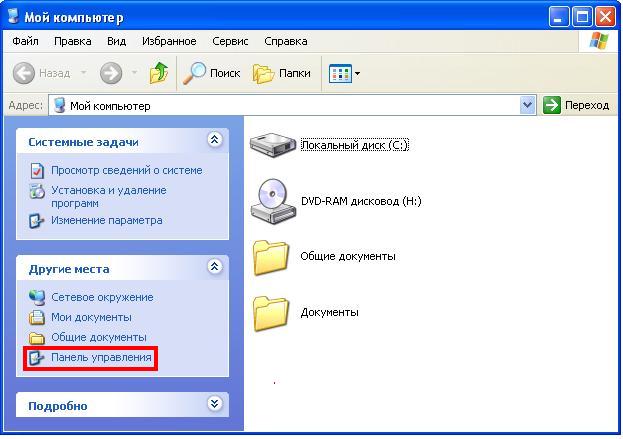Click the Back arrow button
This screenshot has width=623, height=439.
(24, 73)
